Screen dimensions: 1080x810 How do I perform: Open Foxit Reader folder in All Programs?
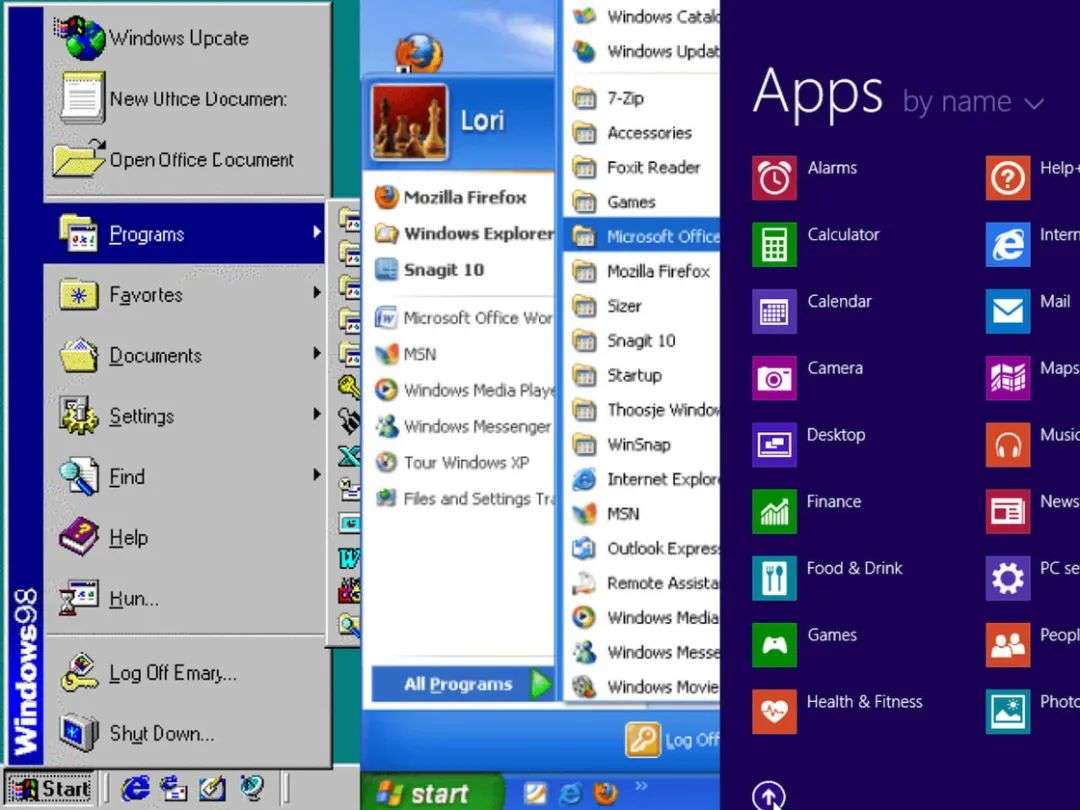(x=642, y=167)
